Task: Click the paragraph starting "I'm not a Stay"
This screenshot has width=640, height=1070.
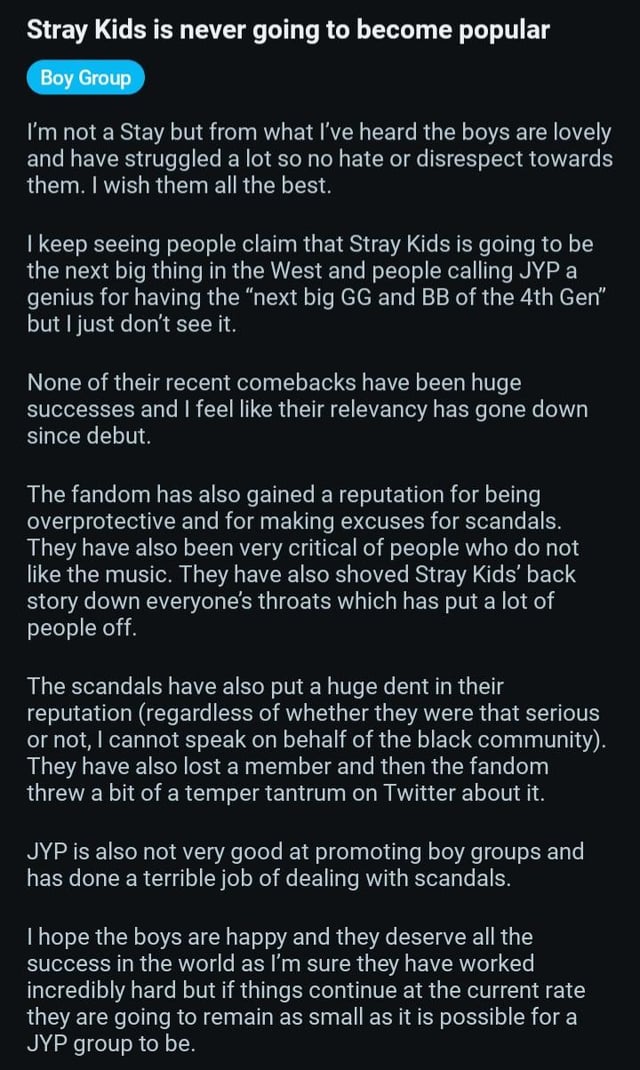Action: [x=320, y=158]
